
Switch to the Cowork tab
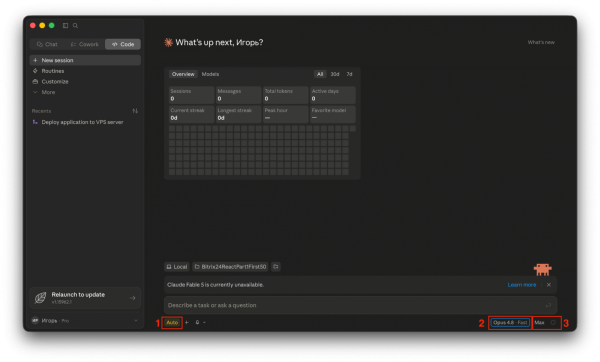click(85, 44)
